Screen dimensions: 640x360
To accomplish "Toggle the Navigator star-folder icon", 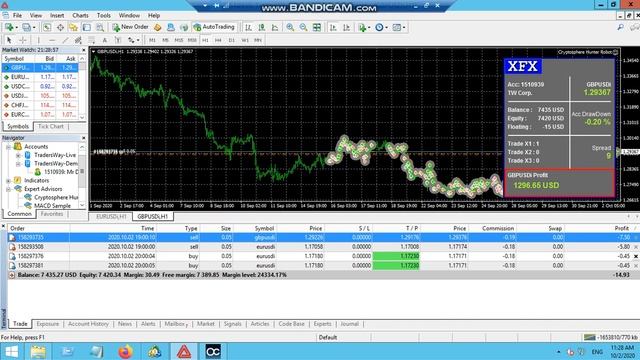I will pos(73,27).
